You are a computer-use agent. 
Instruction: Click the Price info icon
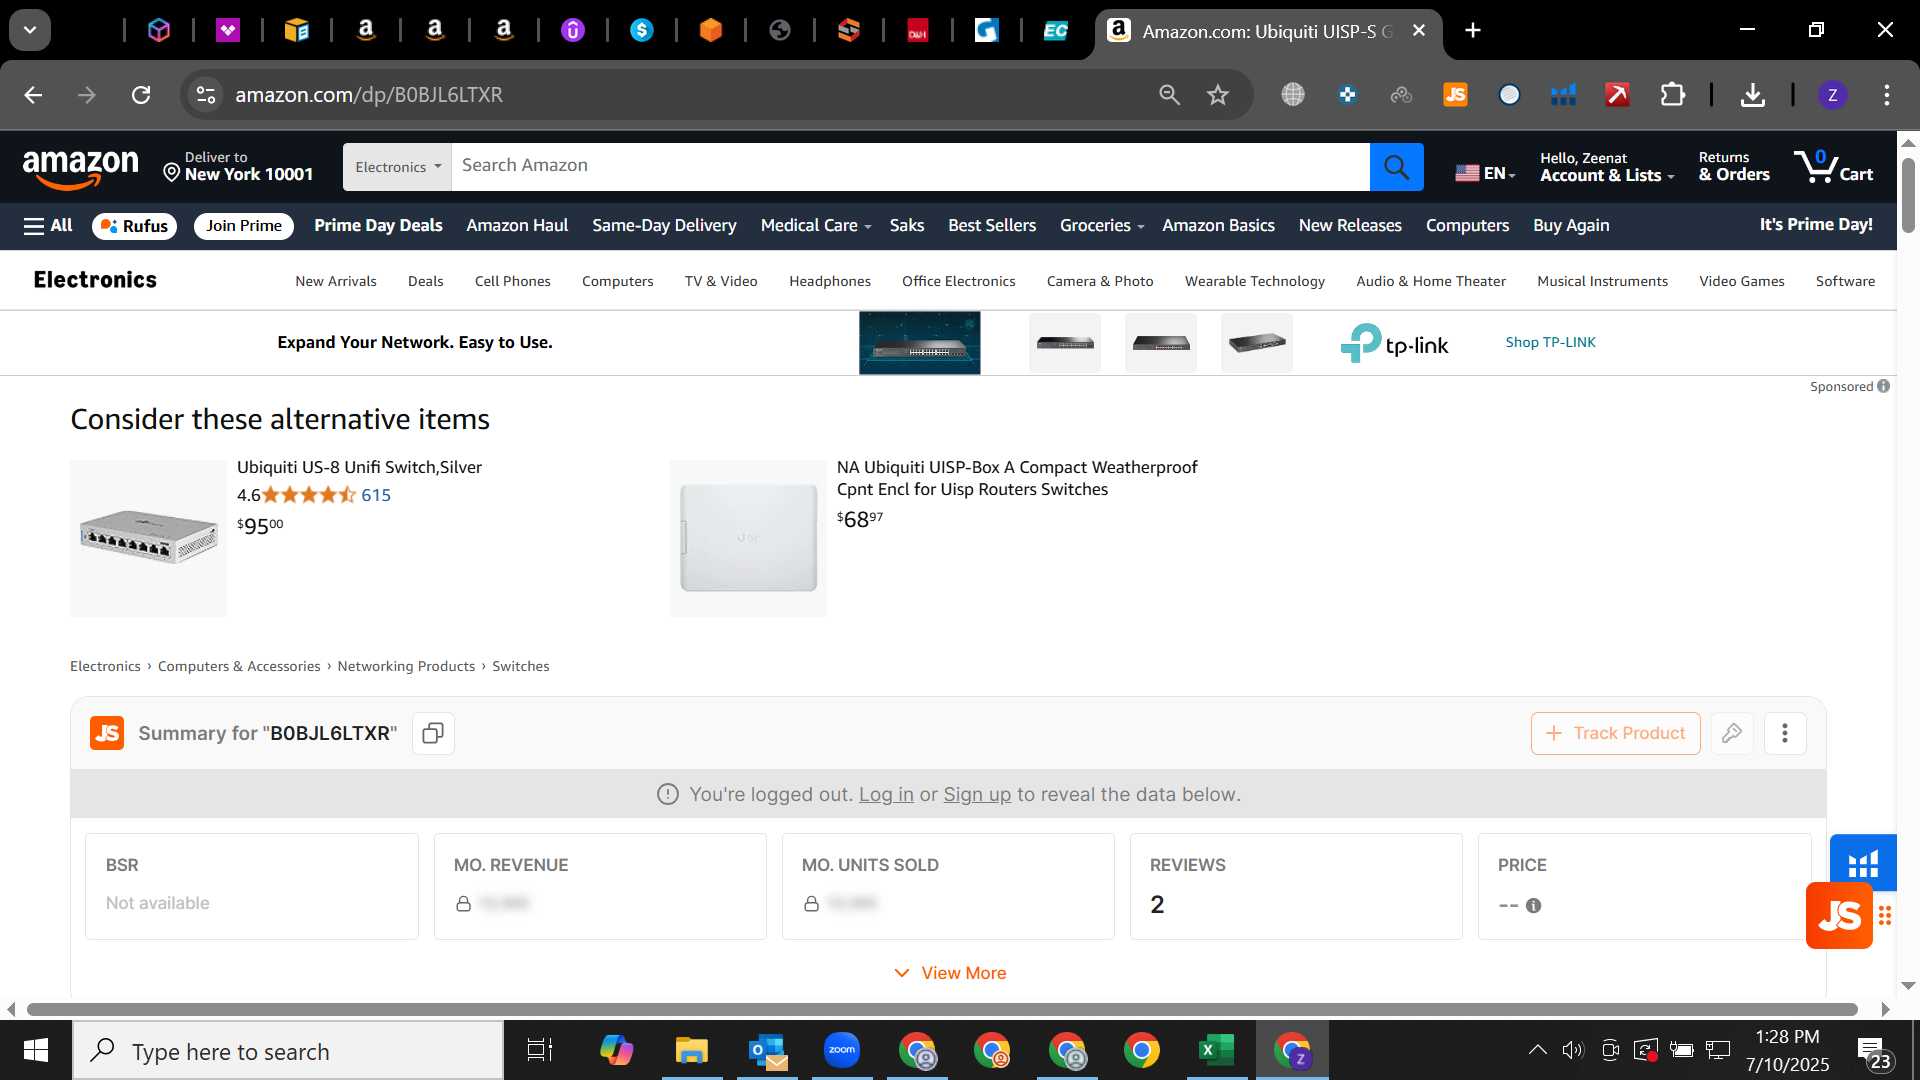1533,905
